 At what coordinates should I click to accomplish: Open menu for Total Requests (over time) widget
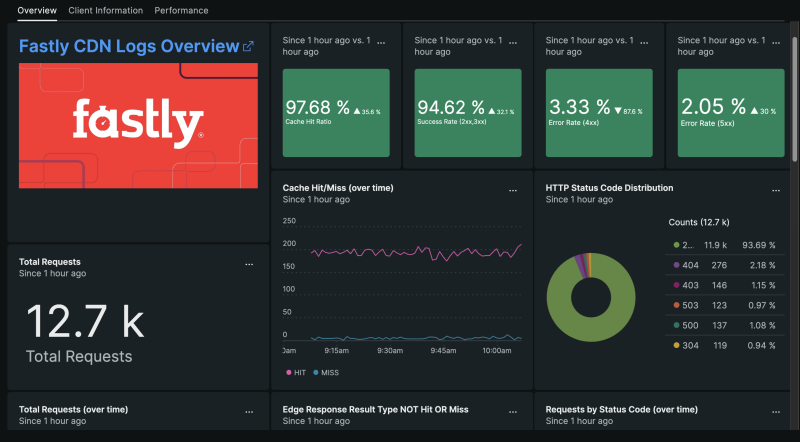click(x=249, y=411)
